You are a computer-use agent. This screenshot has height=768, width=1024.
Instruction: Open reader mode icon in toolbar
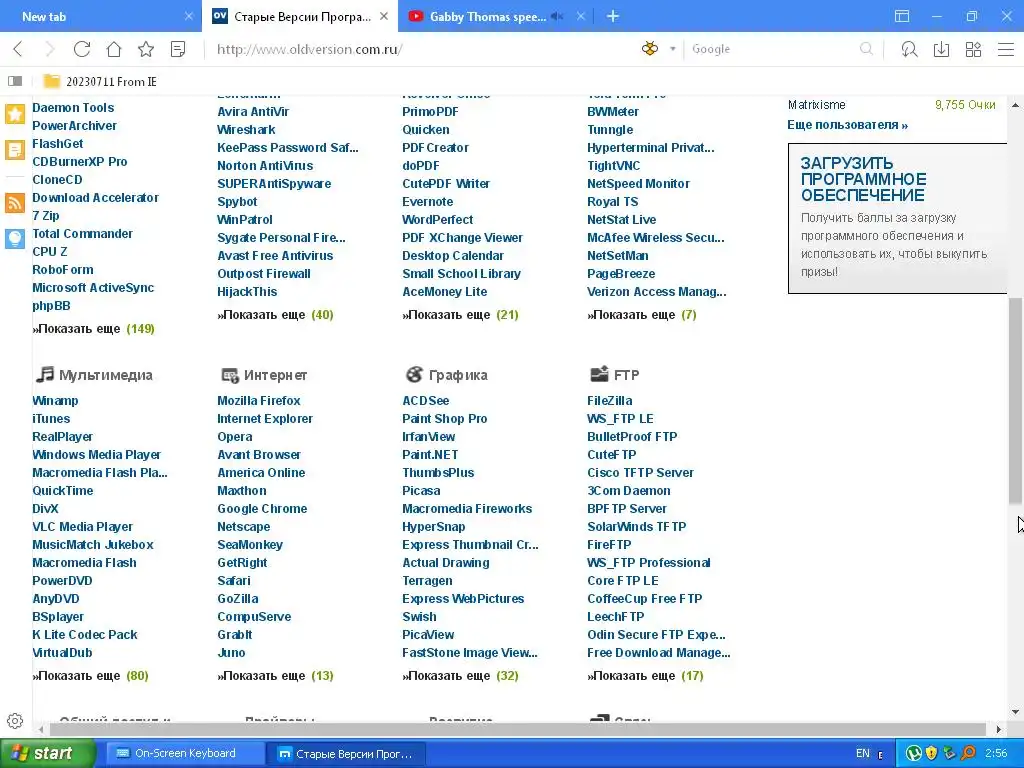[178, 49]
